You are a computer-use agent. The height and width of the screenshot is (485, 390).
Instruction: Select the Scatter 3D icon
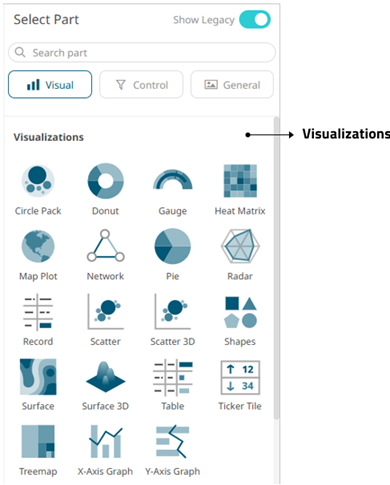(173, 312)
